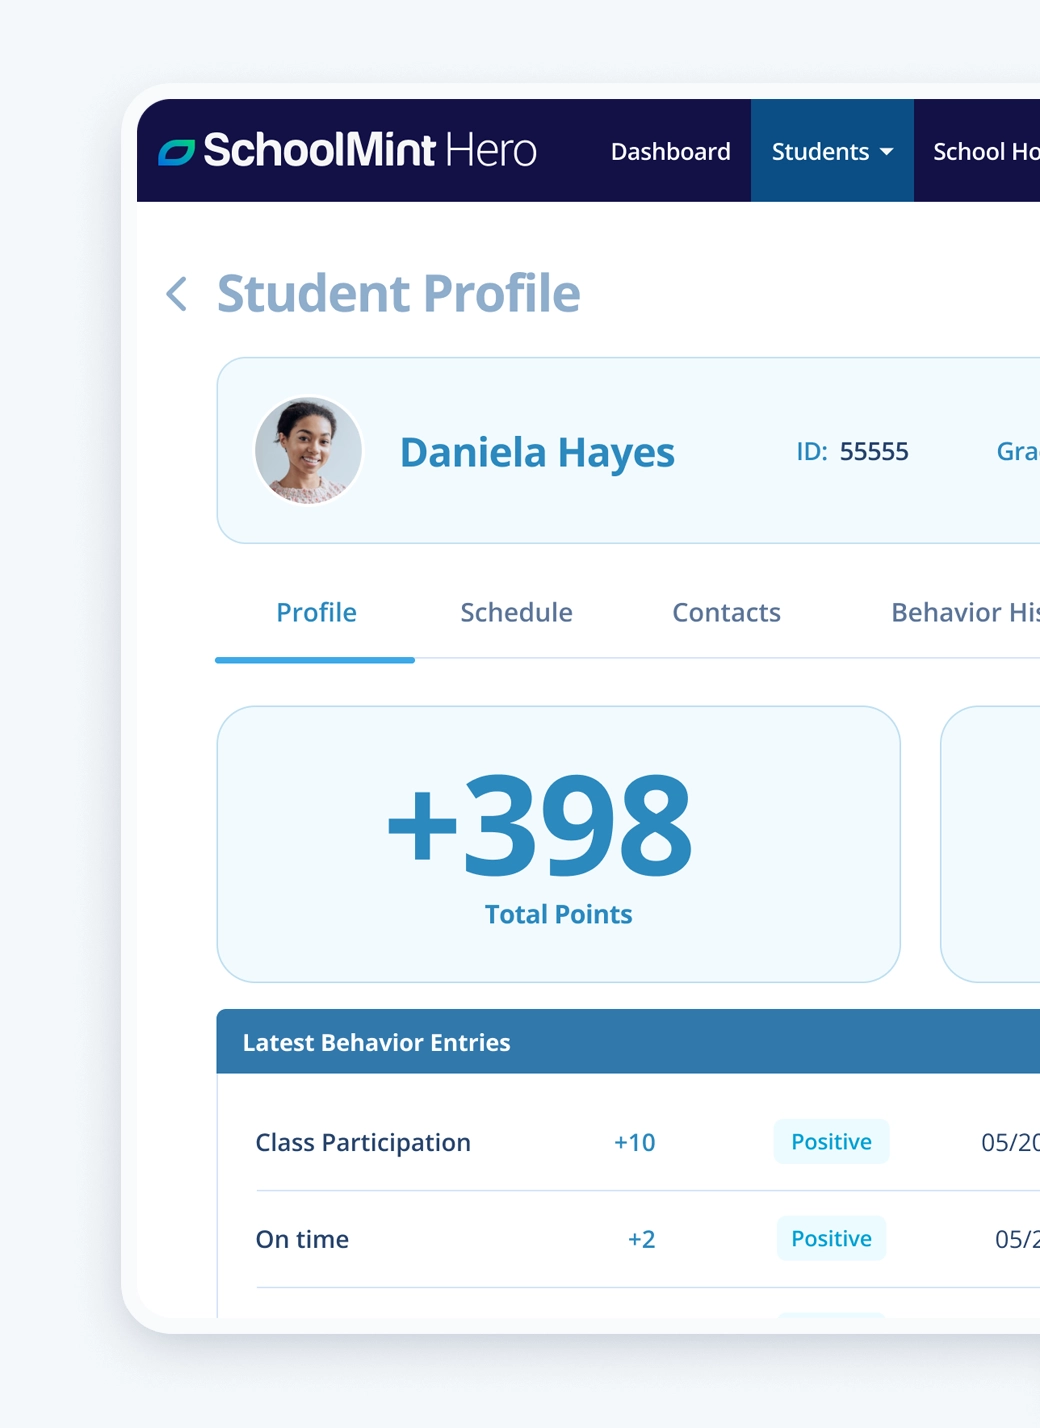Click the +398 Total Points card

pyautogui.click(x=558, y=844)
